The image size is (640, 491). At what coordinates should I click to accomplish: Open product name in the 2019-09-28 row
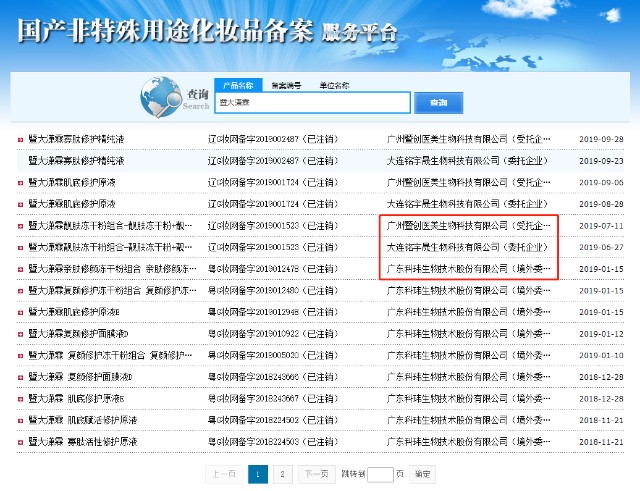[76, 139]
